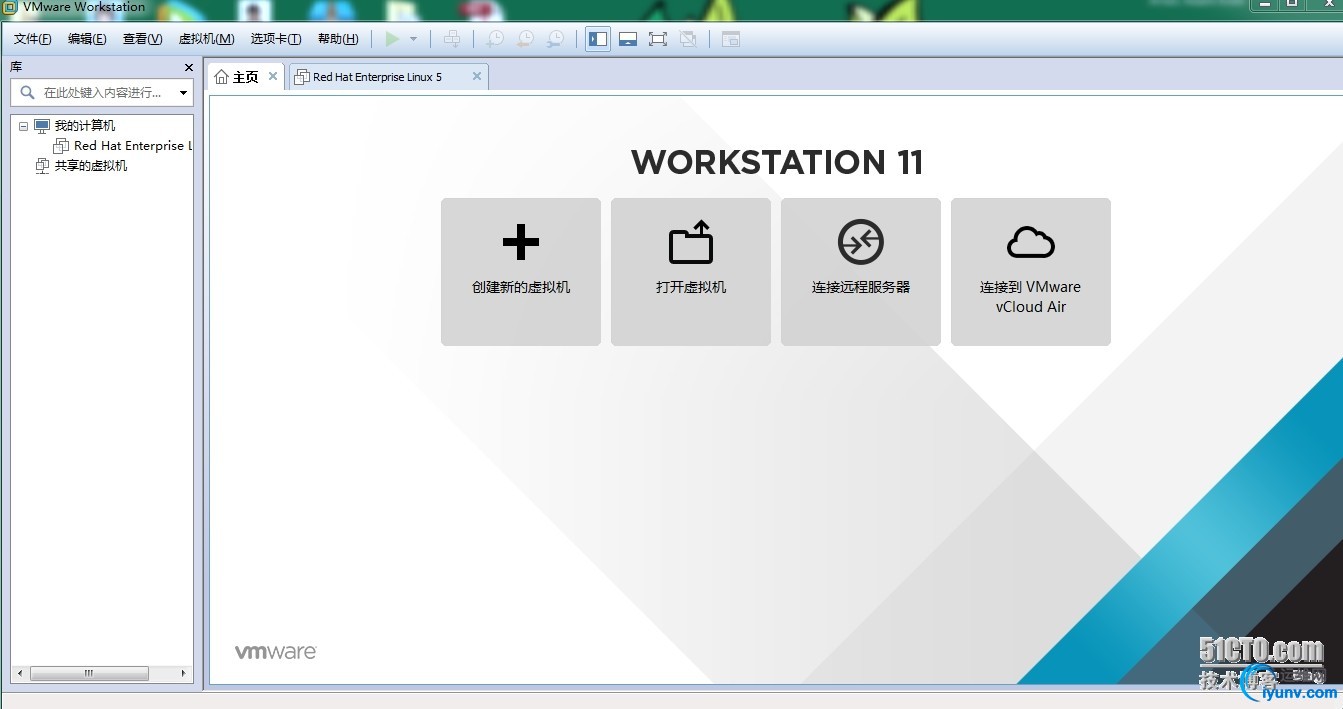This screenshot has height=709, width=1343.
Task: Click the 打开虚拟机 tile
Action: 691,272
